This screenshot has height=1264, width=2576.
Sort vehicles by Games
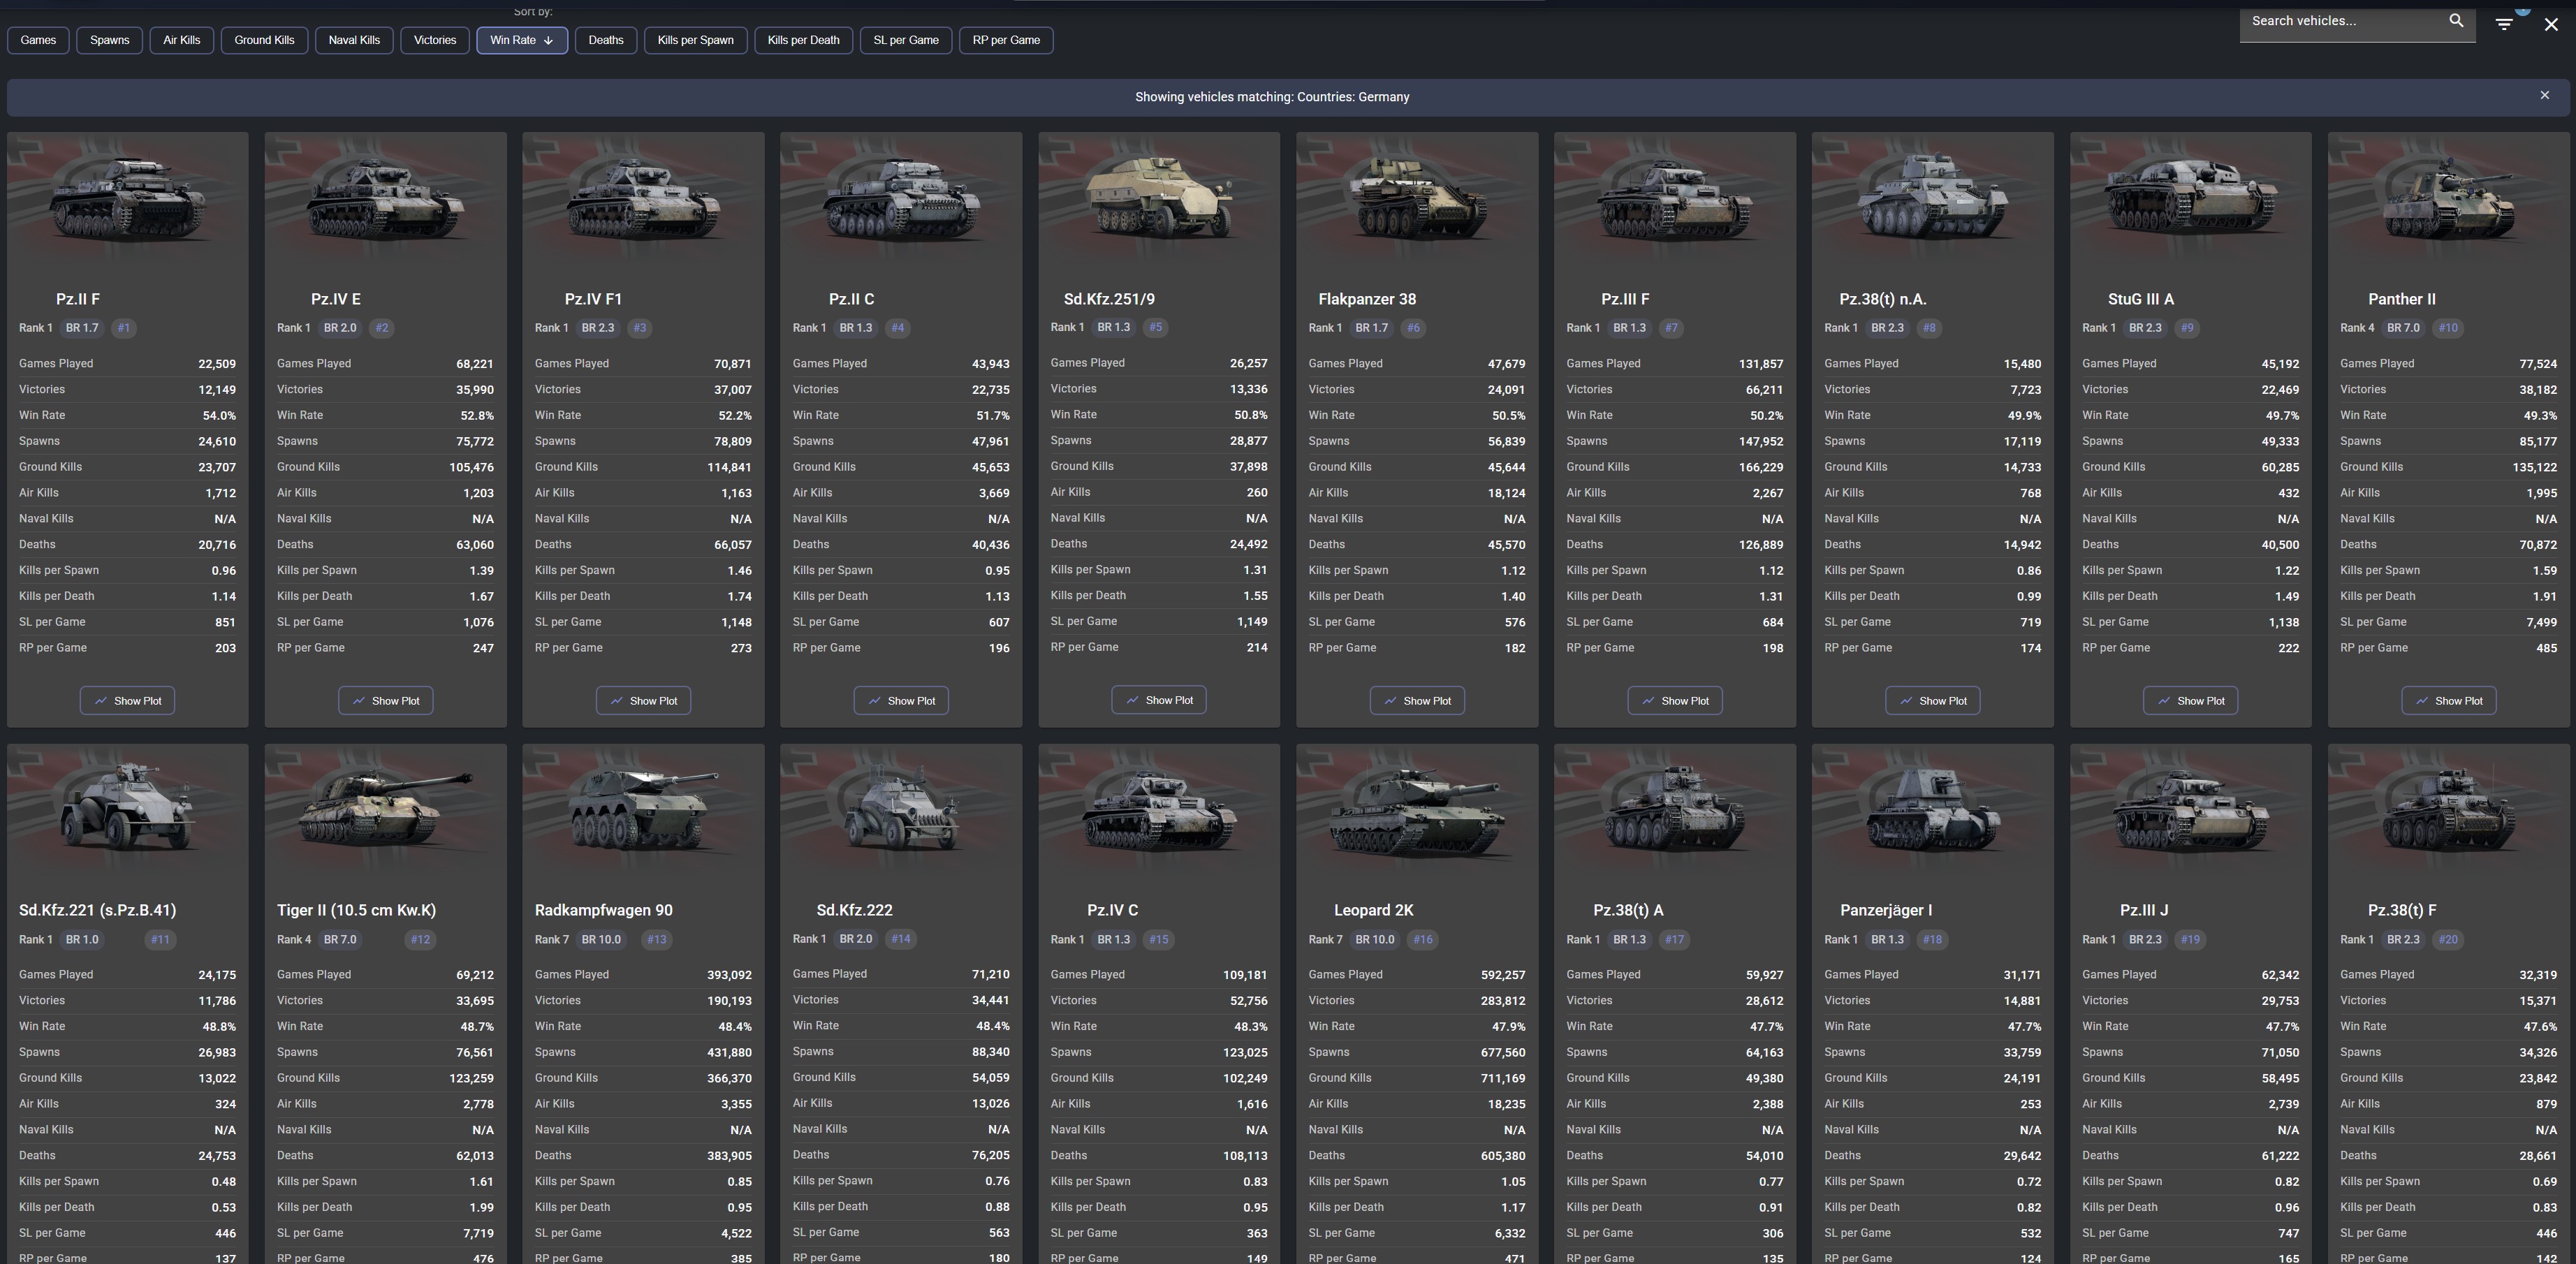pyautogui.click(x=38, y=40)
